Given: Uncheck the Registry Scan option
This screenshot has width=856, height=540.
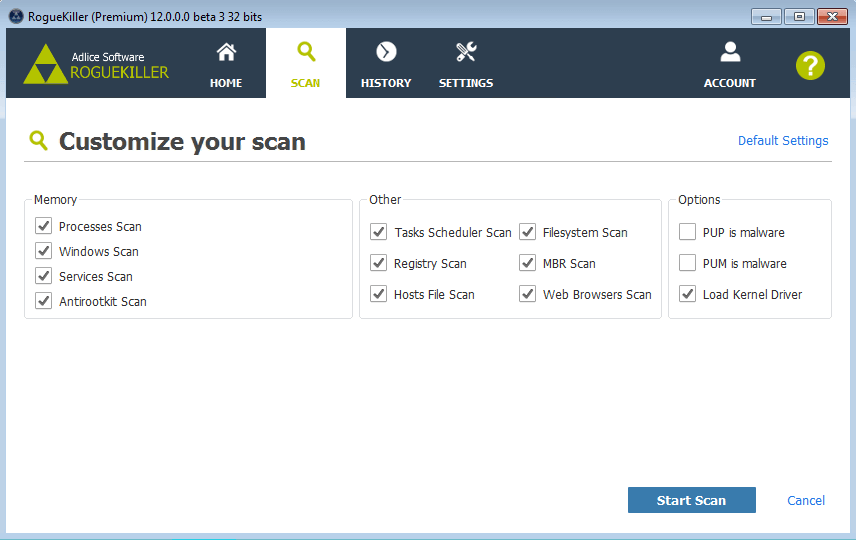Looking at the screenshot, I should [378, 264].
